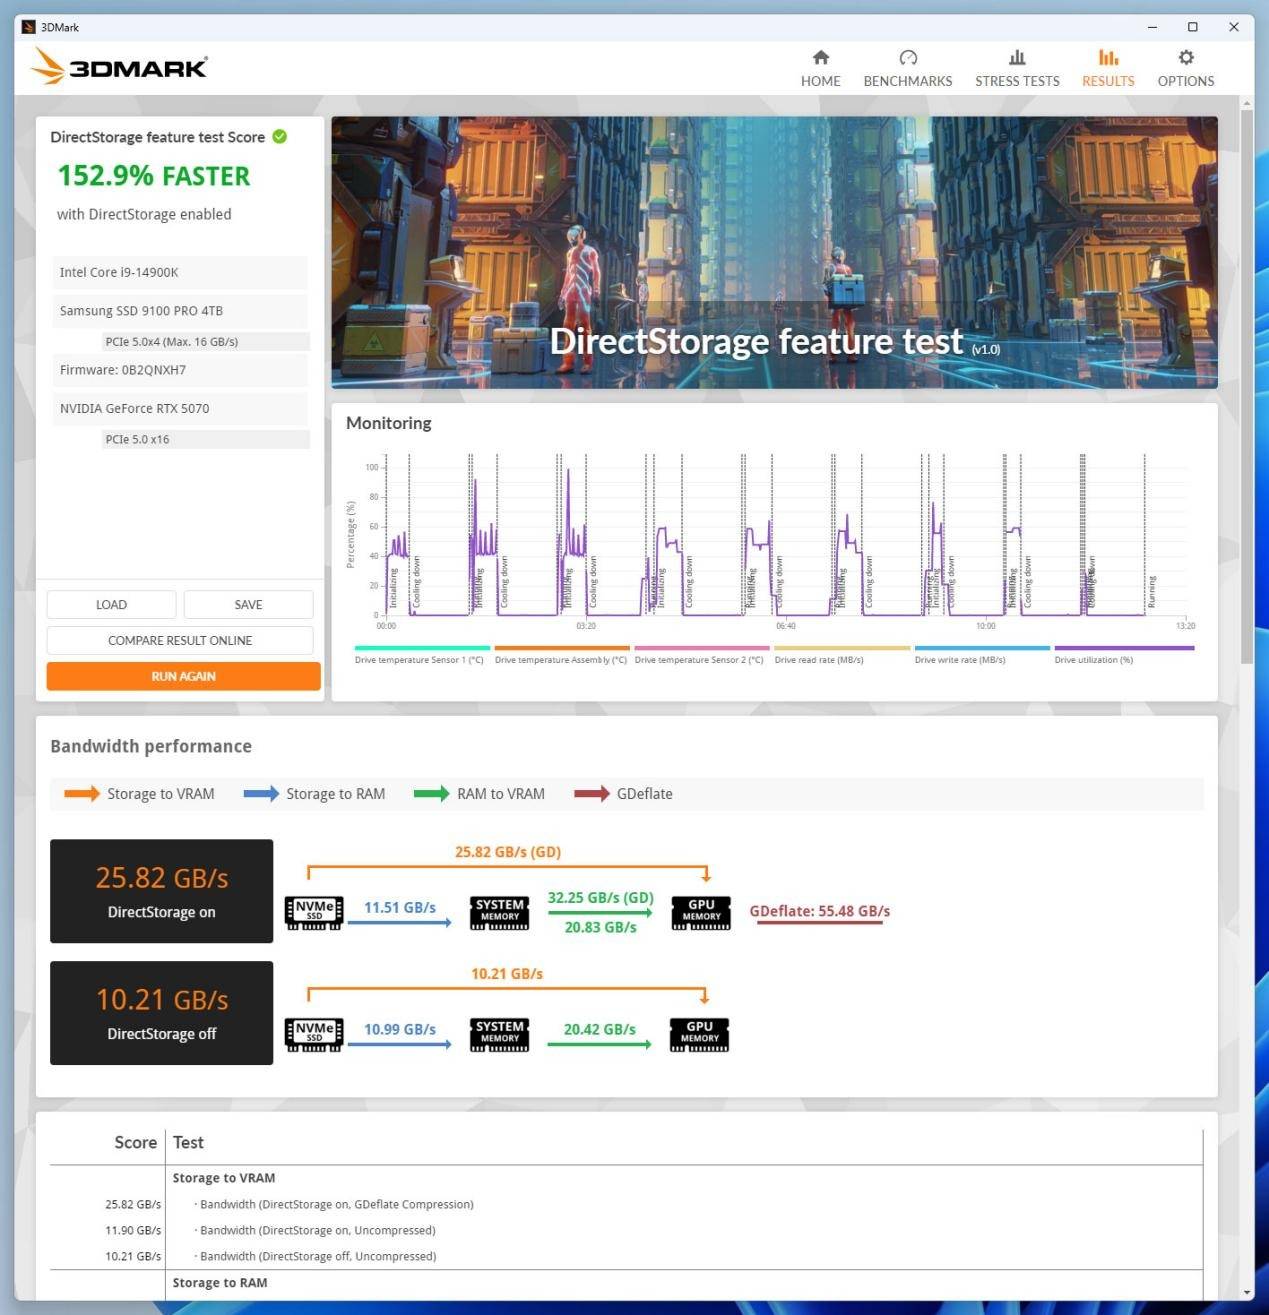The width and height of the screenshot is (1269, 1315).
Task: Toggle Drive read rate legend line
Action: tap(841, 649)
